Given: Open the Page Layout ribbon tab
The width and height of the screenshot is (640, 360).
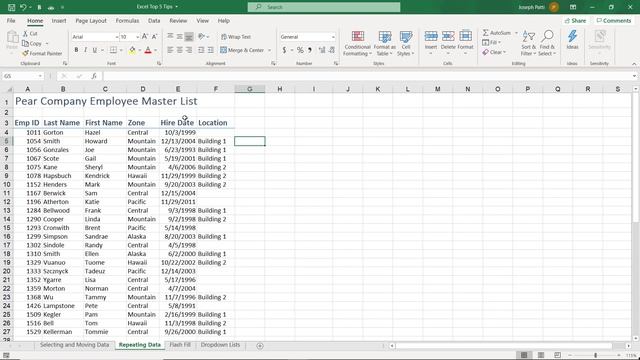Looking at the screenshot, I should (91, 20).
